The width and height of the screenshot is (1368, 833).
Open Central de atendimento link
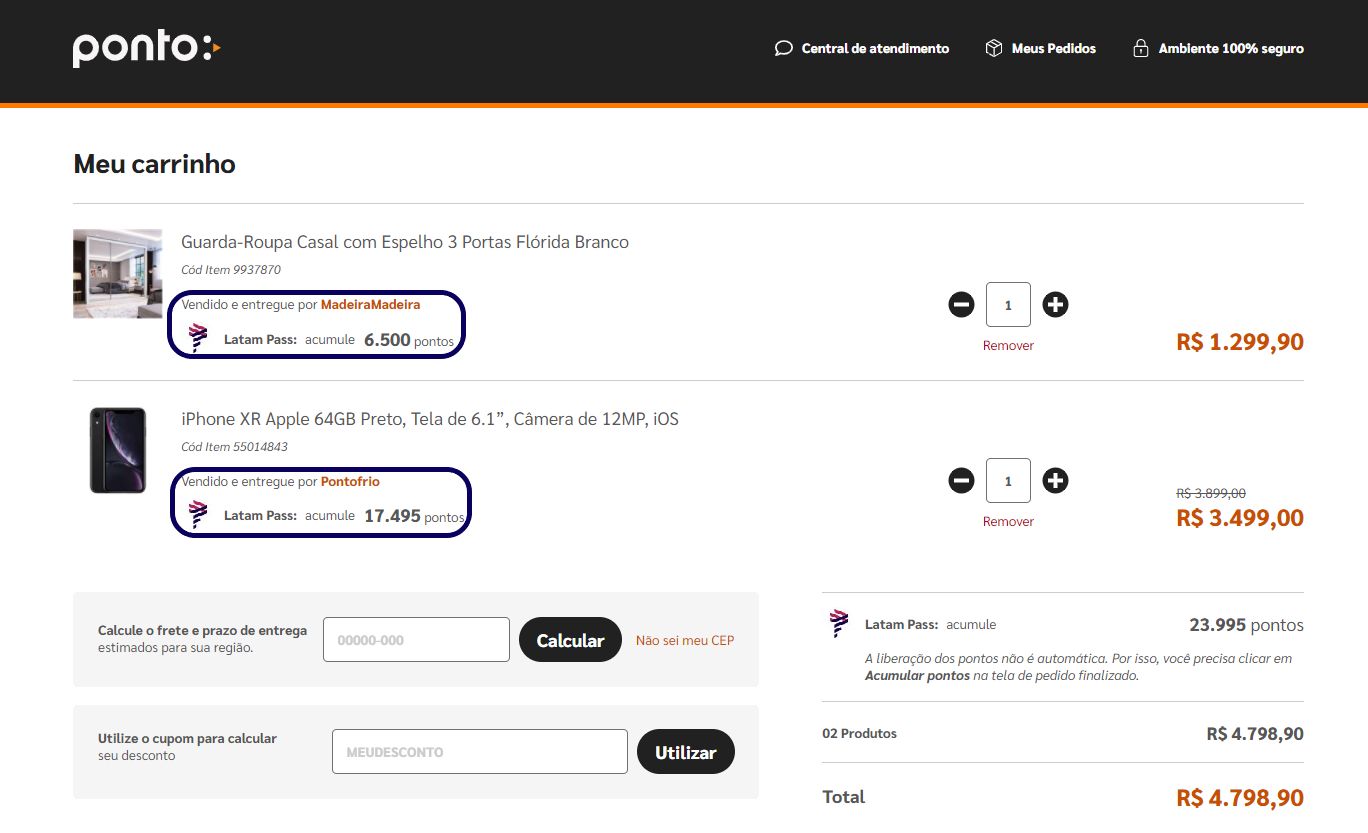click(875, 48)
